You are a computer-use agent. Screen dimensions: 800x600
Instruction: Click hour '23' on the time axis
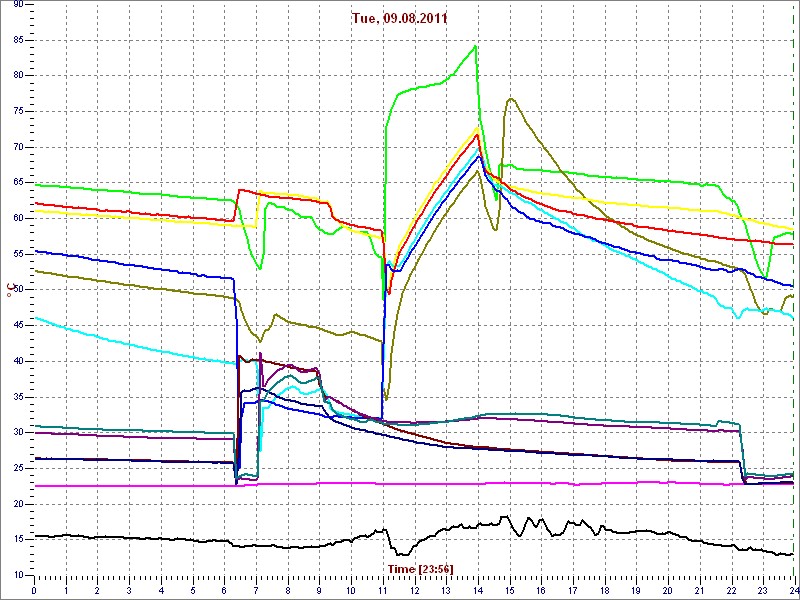(x=762, y=590)
